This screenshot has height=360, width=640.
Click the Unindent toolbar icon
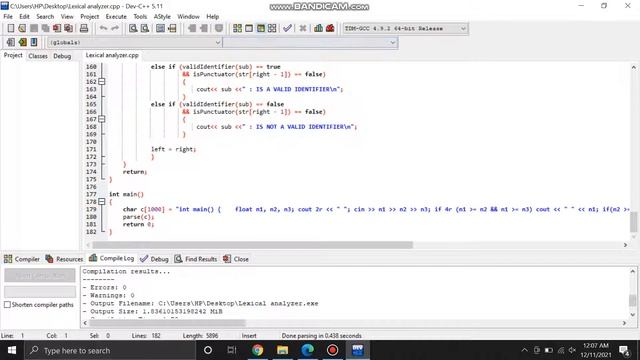click(x=203, y=28)
